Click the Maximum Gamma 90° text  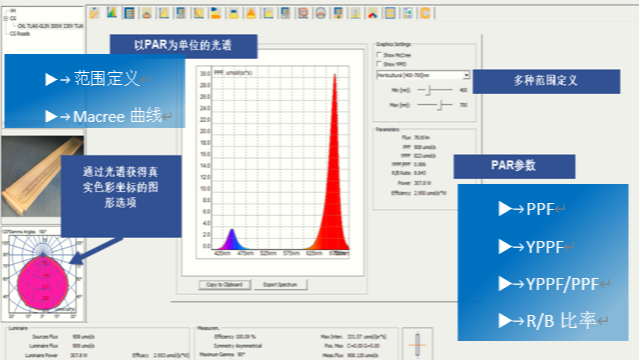[x=222, y=355]
